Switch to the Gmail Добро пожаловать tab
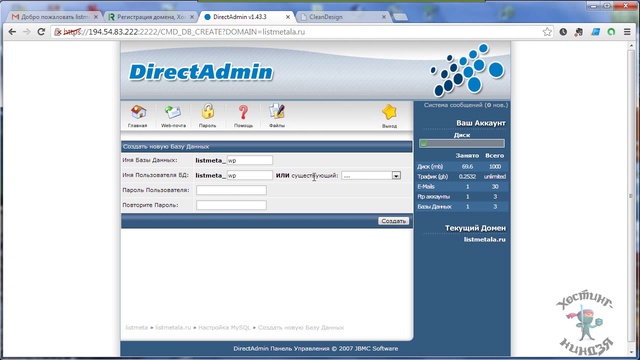 point(54,17)
